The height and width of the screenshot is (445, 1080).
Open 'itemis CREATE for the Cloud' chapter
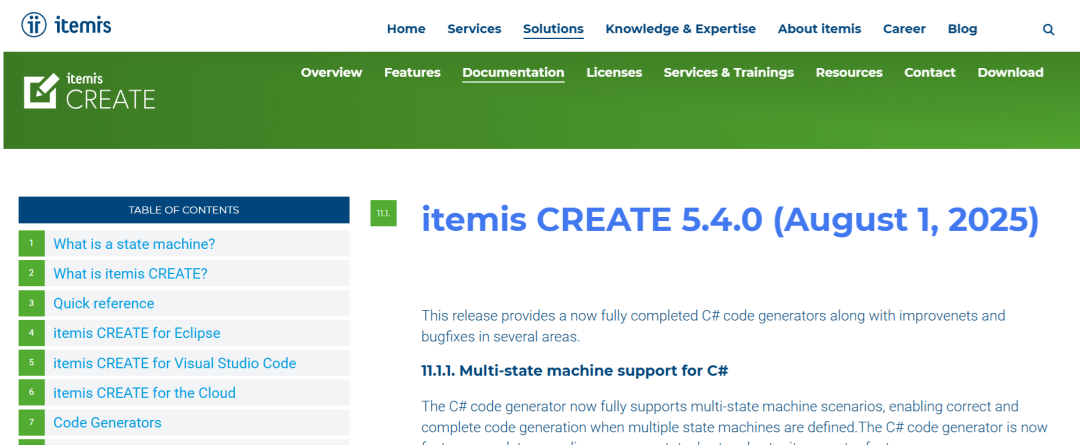click(x=144, y=393)
